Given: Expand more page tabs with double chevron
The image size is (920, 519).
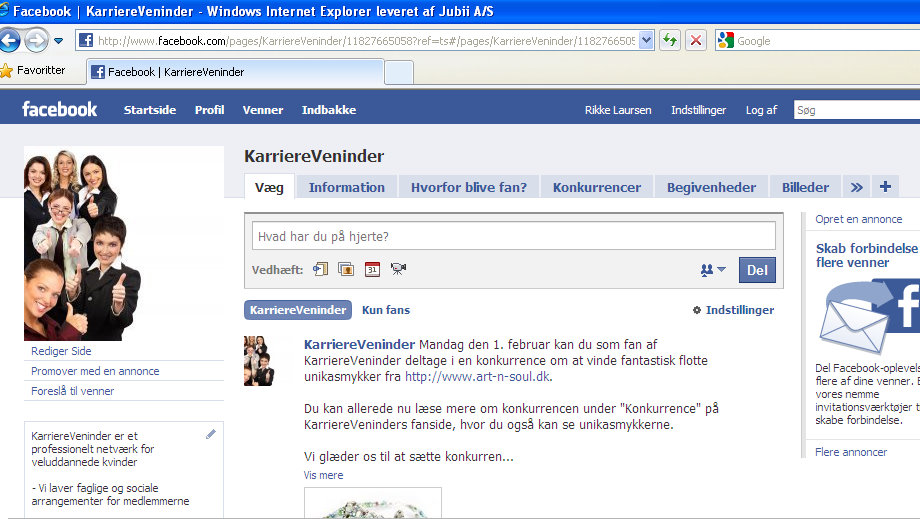Looking at the screenshot, I should [x=856, y=187].
